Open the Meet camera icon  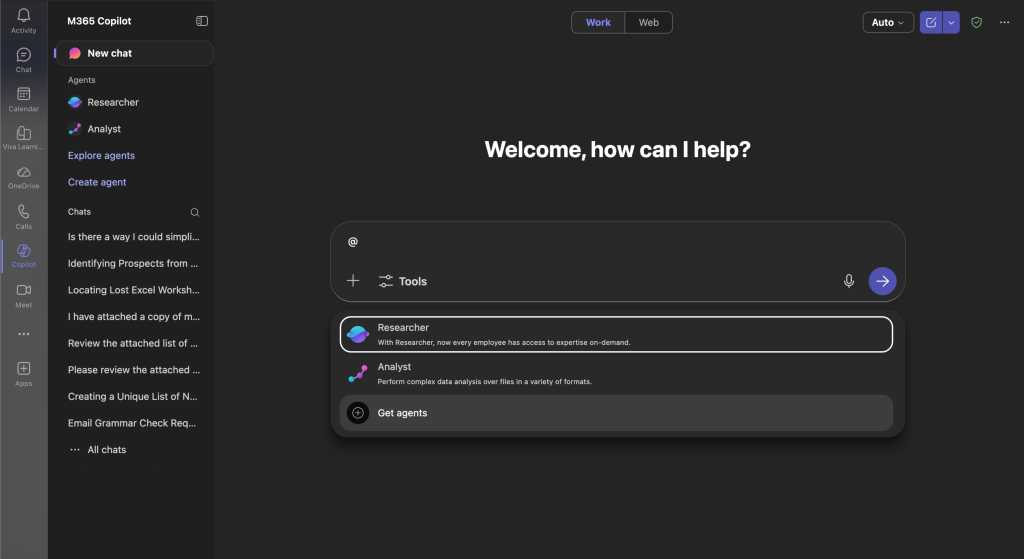point(24,290)
